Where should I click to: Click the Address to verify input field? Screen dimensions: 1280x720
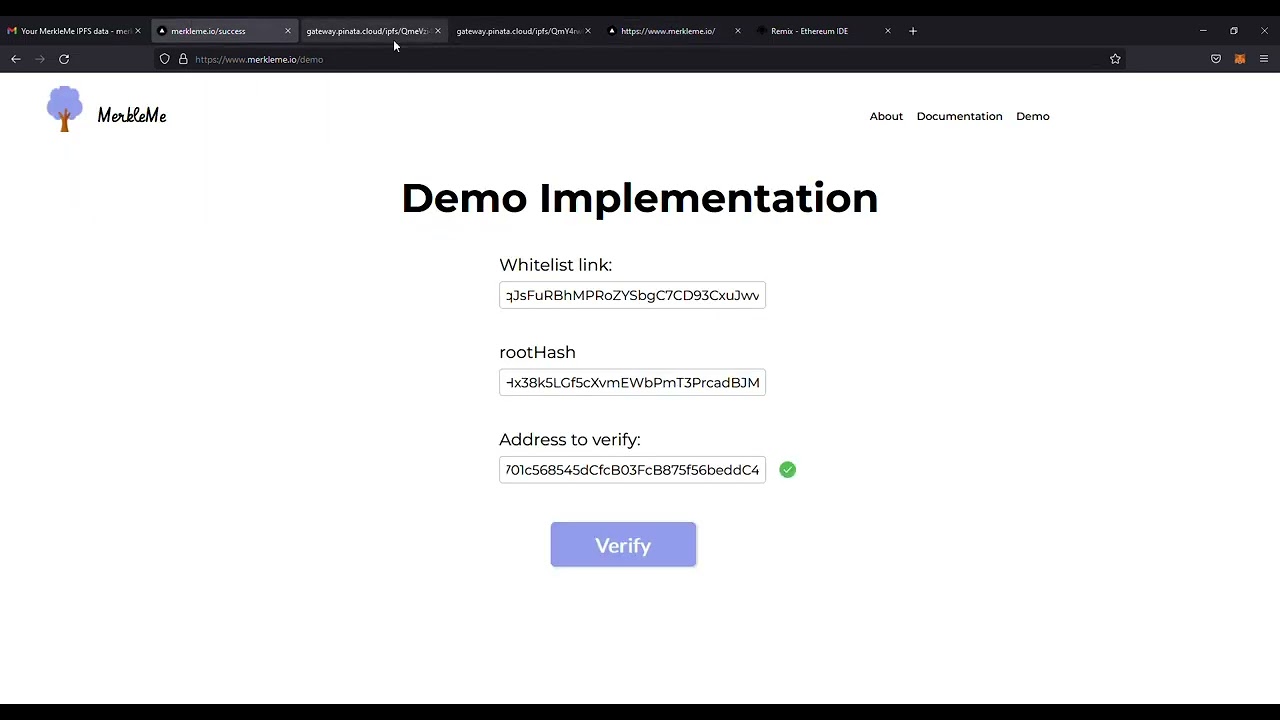pos(632,470)
